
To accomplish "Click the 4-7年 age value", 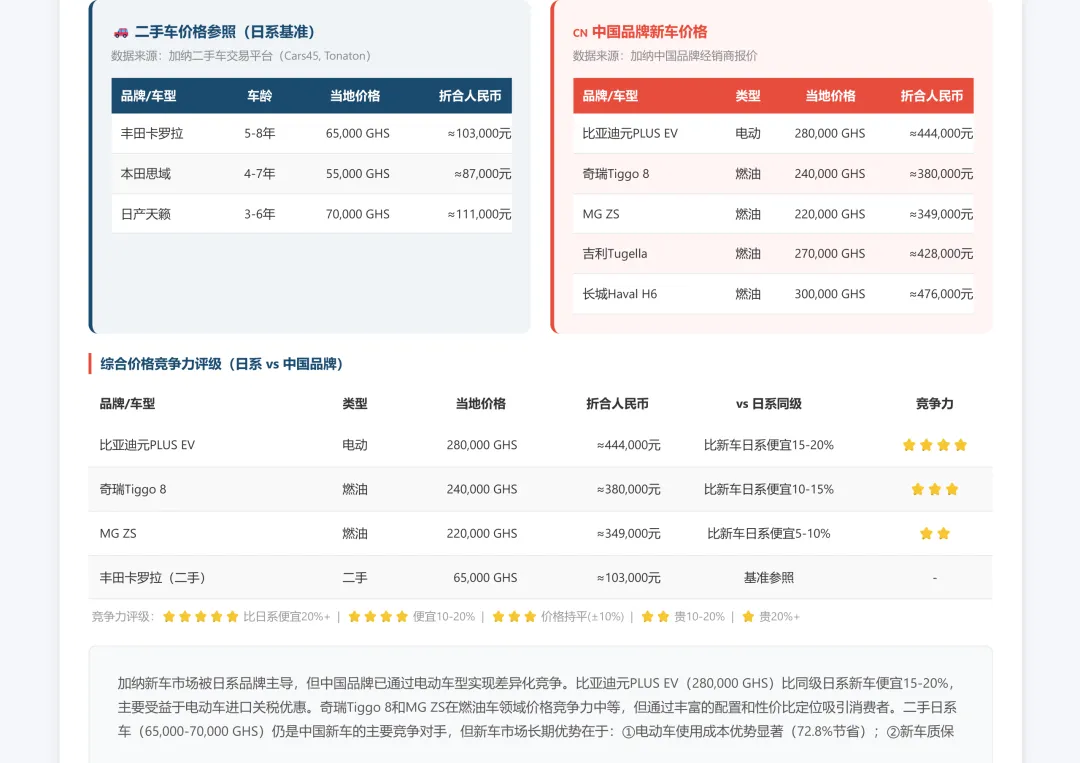I will (260, 174).
